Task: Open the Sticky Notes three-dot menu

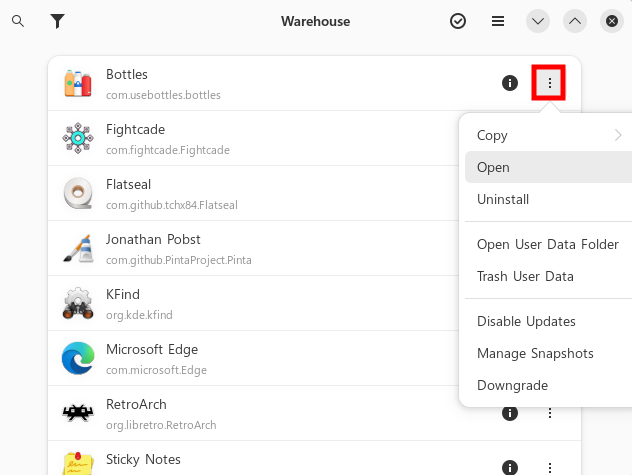Action: [549, 468]
